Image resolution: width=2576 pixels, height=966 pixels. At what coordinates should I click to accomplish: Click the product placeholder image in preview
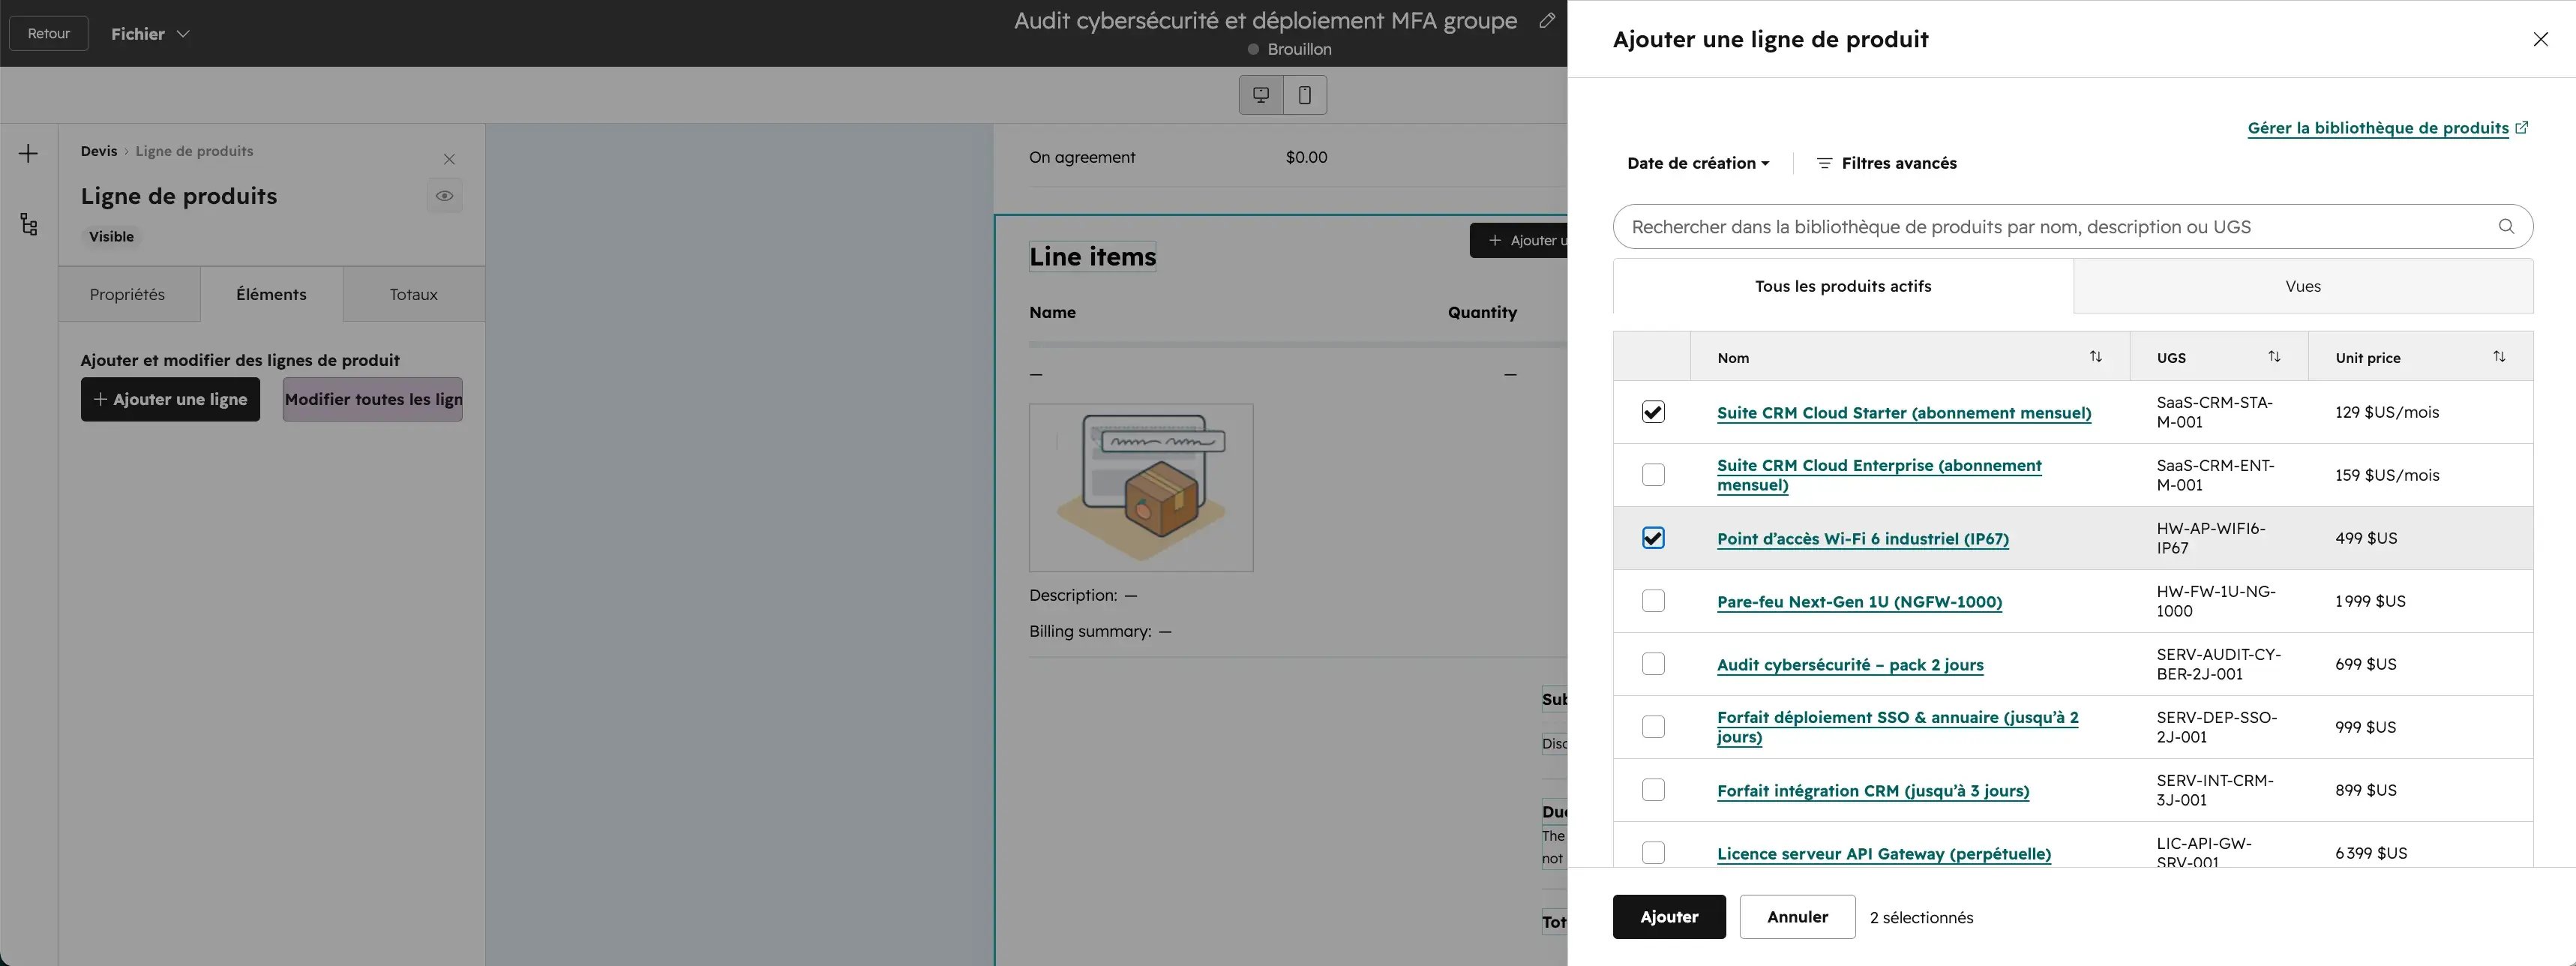(x=1141, y=488)
